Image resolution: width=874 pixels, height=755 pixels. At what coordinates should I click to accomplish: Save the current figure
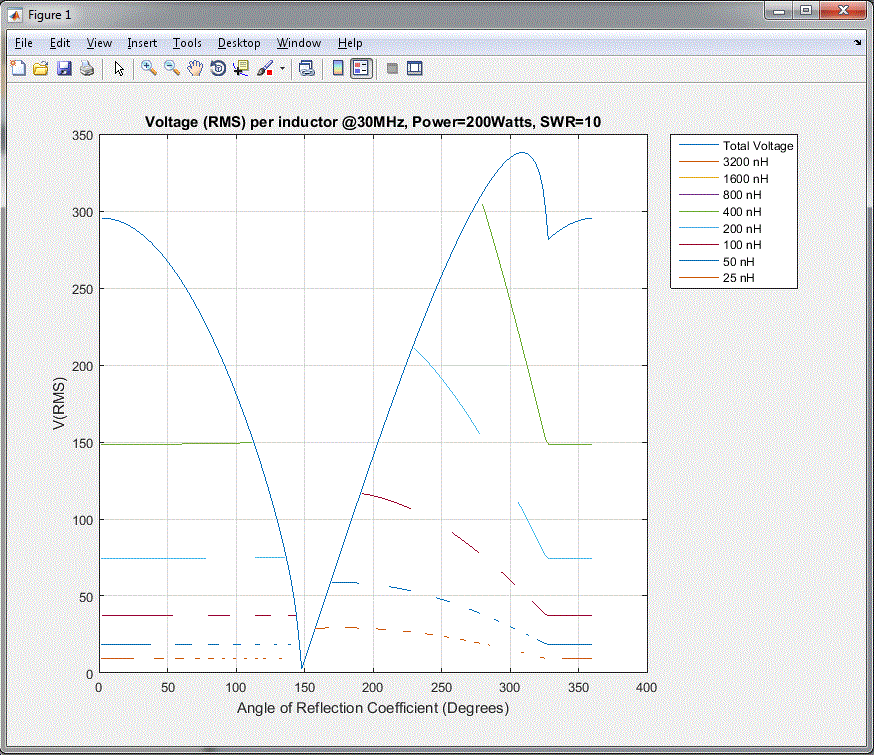pos(64,68)
